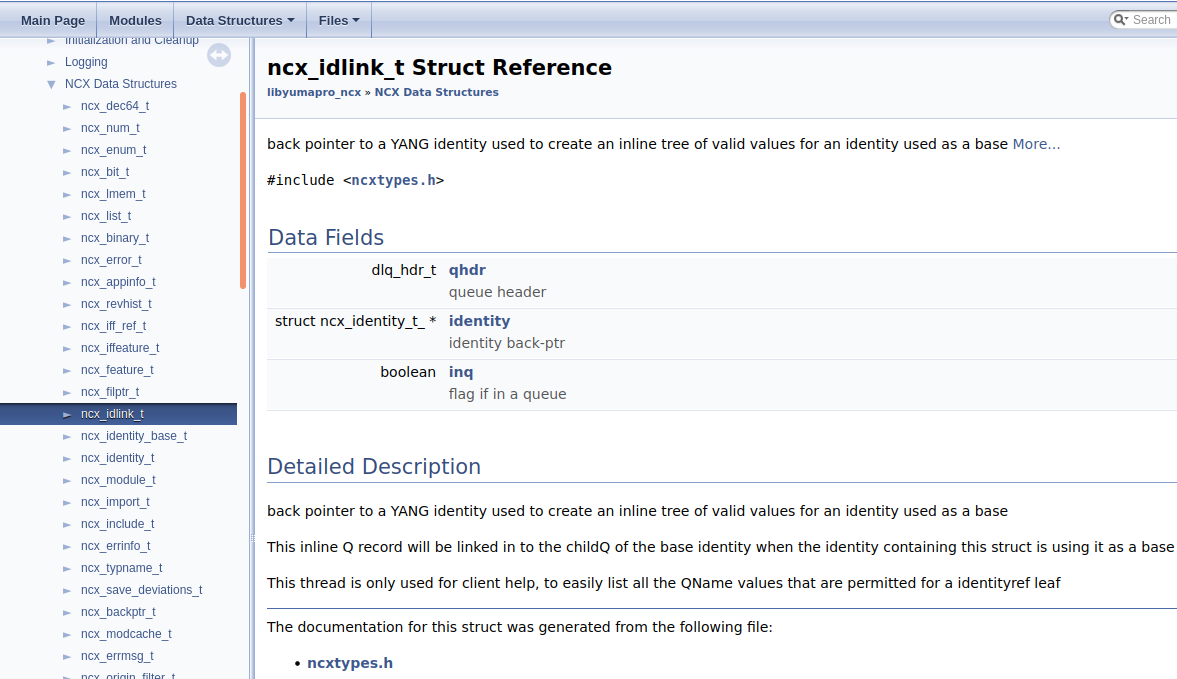Switch to the Main Page tab
The height and width of the screenshot is (679, 1177).
pos(52,19)
